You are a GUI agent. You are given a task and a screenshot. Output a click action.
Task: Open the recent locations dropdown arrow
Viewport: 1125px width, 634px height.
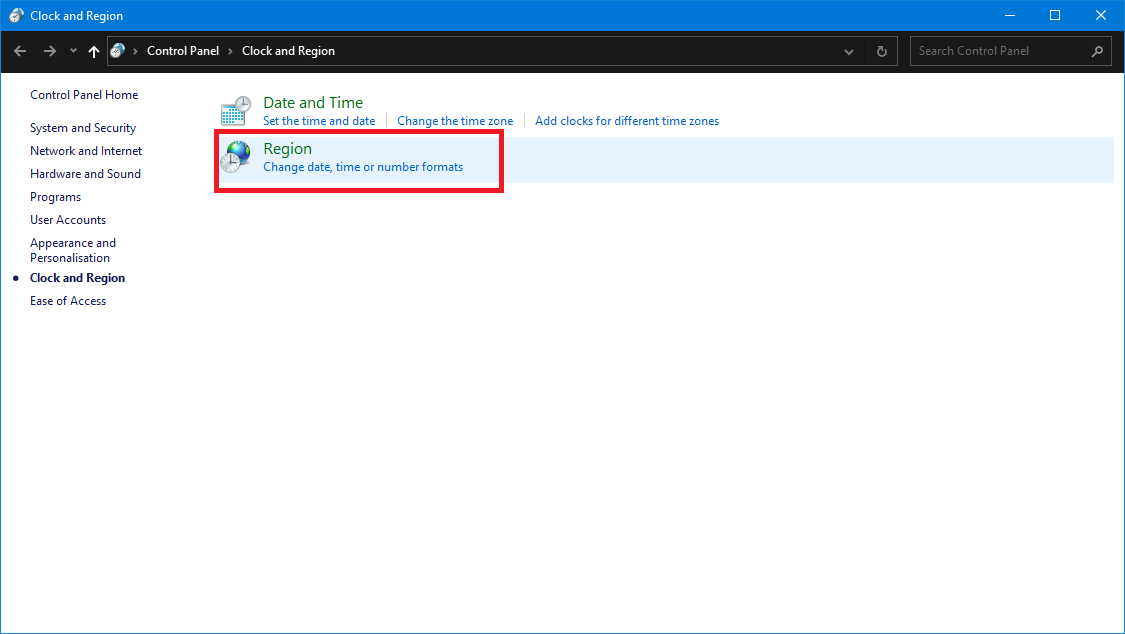(x=73, y=51)
